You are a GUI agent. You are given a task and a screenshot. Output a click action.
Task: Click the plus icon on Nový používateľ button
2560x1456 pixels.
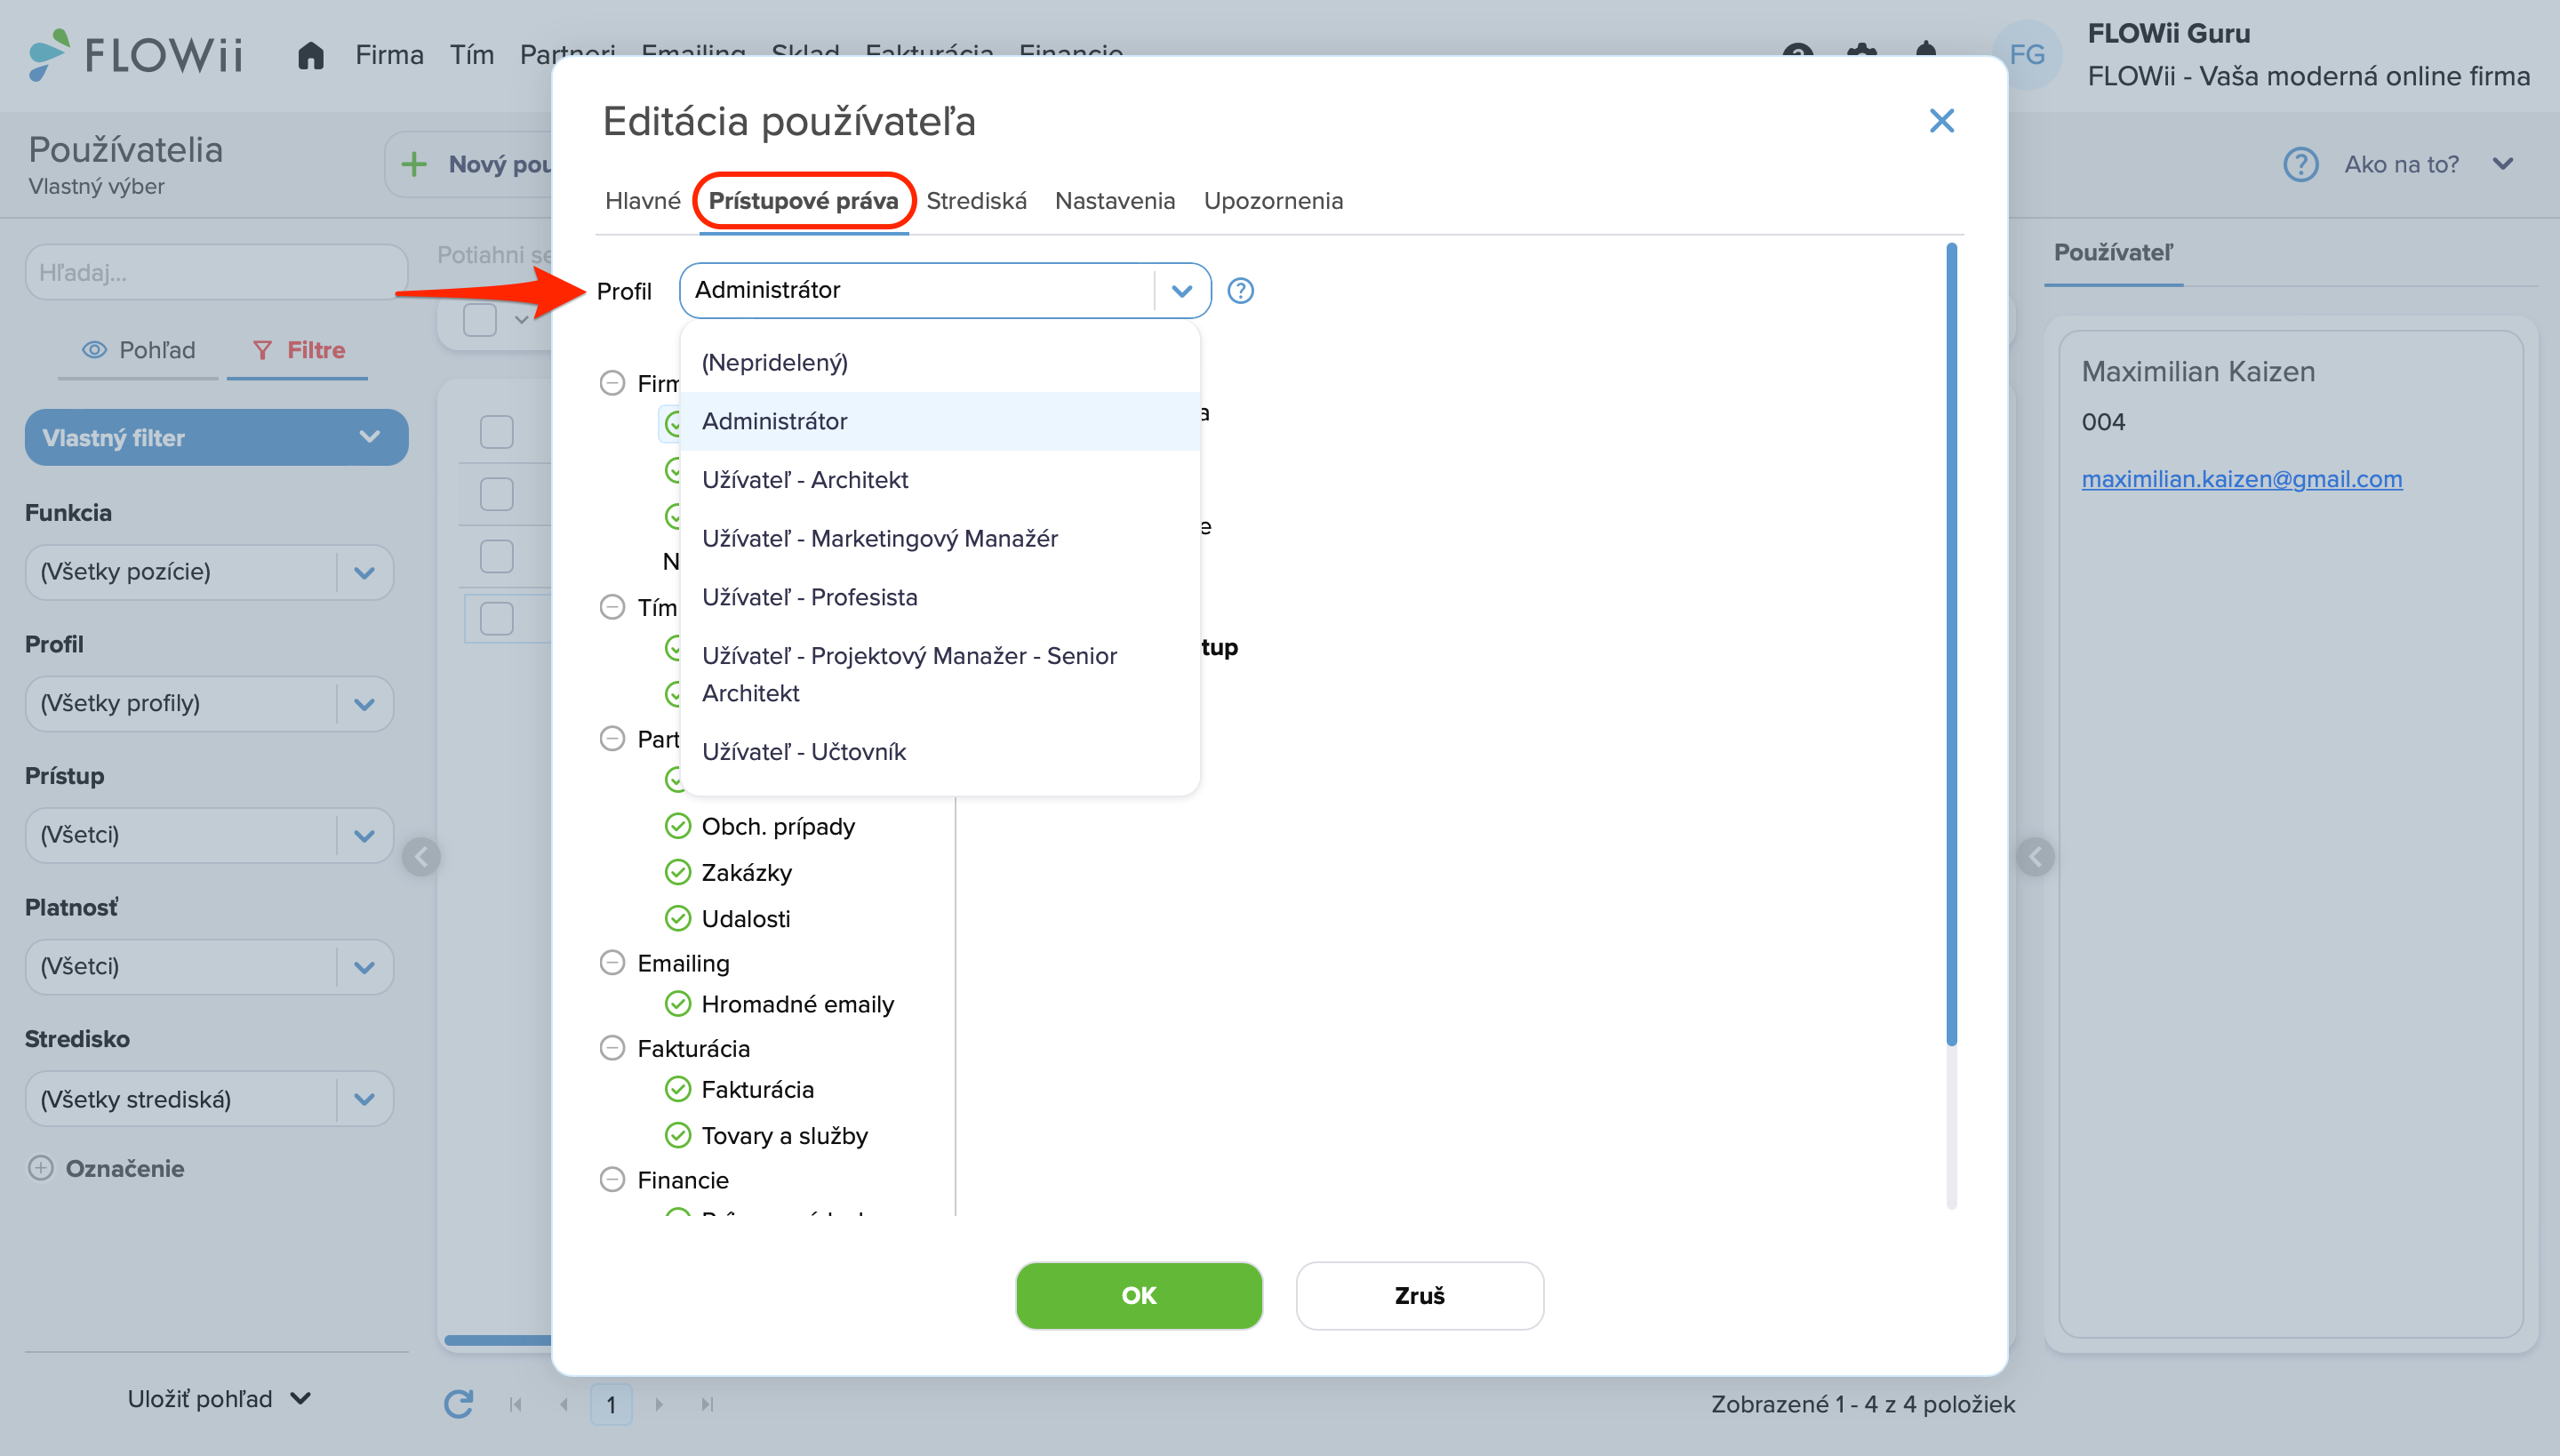(x=414, y=164)
